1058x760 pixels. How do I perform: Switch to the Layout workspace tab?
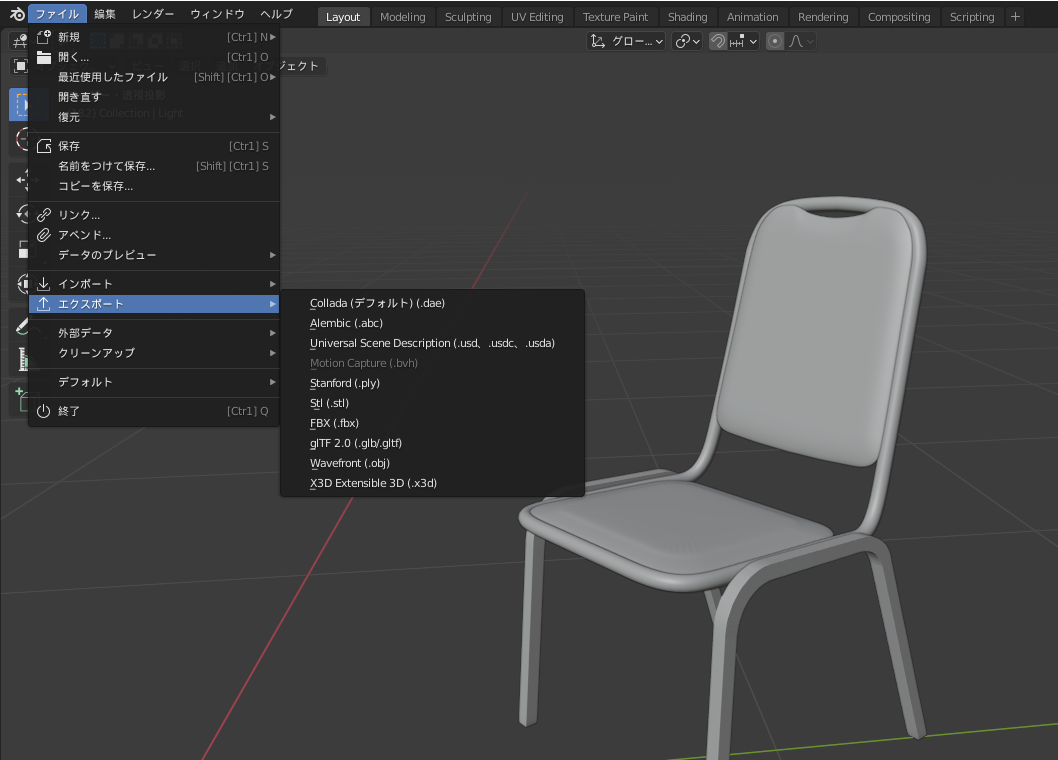coord(343,17)
